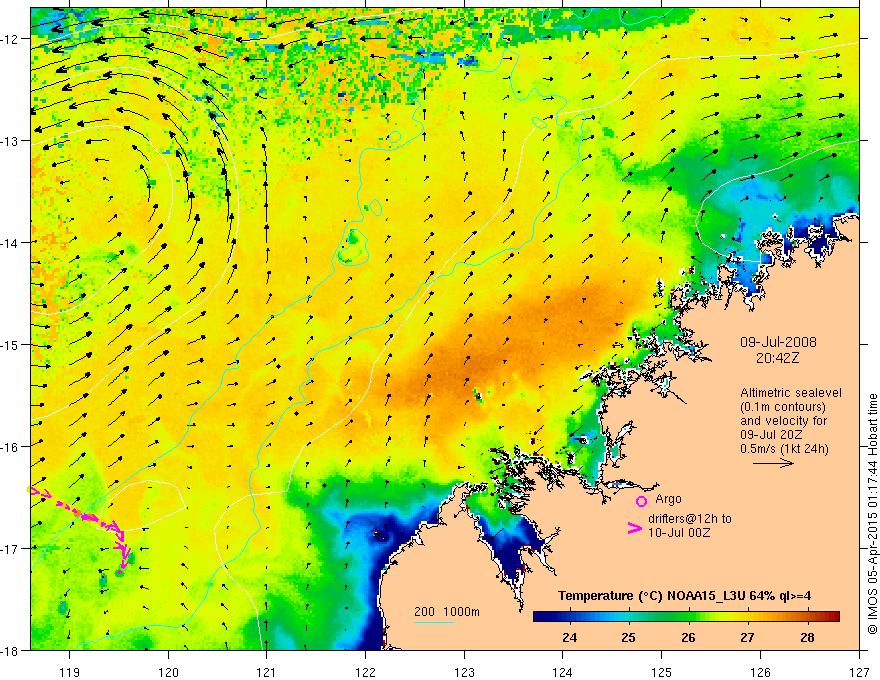The width and height of the screenshot is (880, 680).
Task: Click the IMOS copyright timestamp text
Action: coord(872,514)
